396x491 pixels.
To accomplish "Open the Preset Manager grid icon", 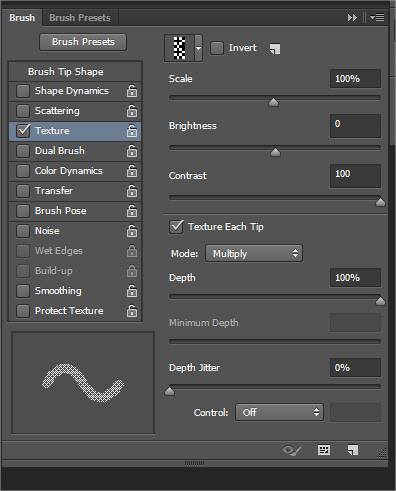I will (323, 450).
